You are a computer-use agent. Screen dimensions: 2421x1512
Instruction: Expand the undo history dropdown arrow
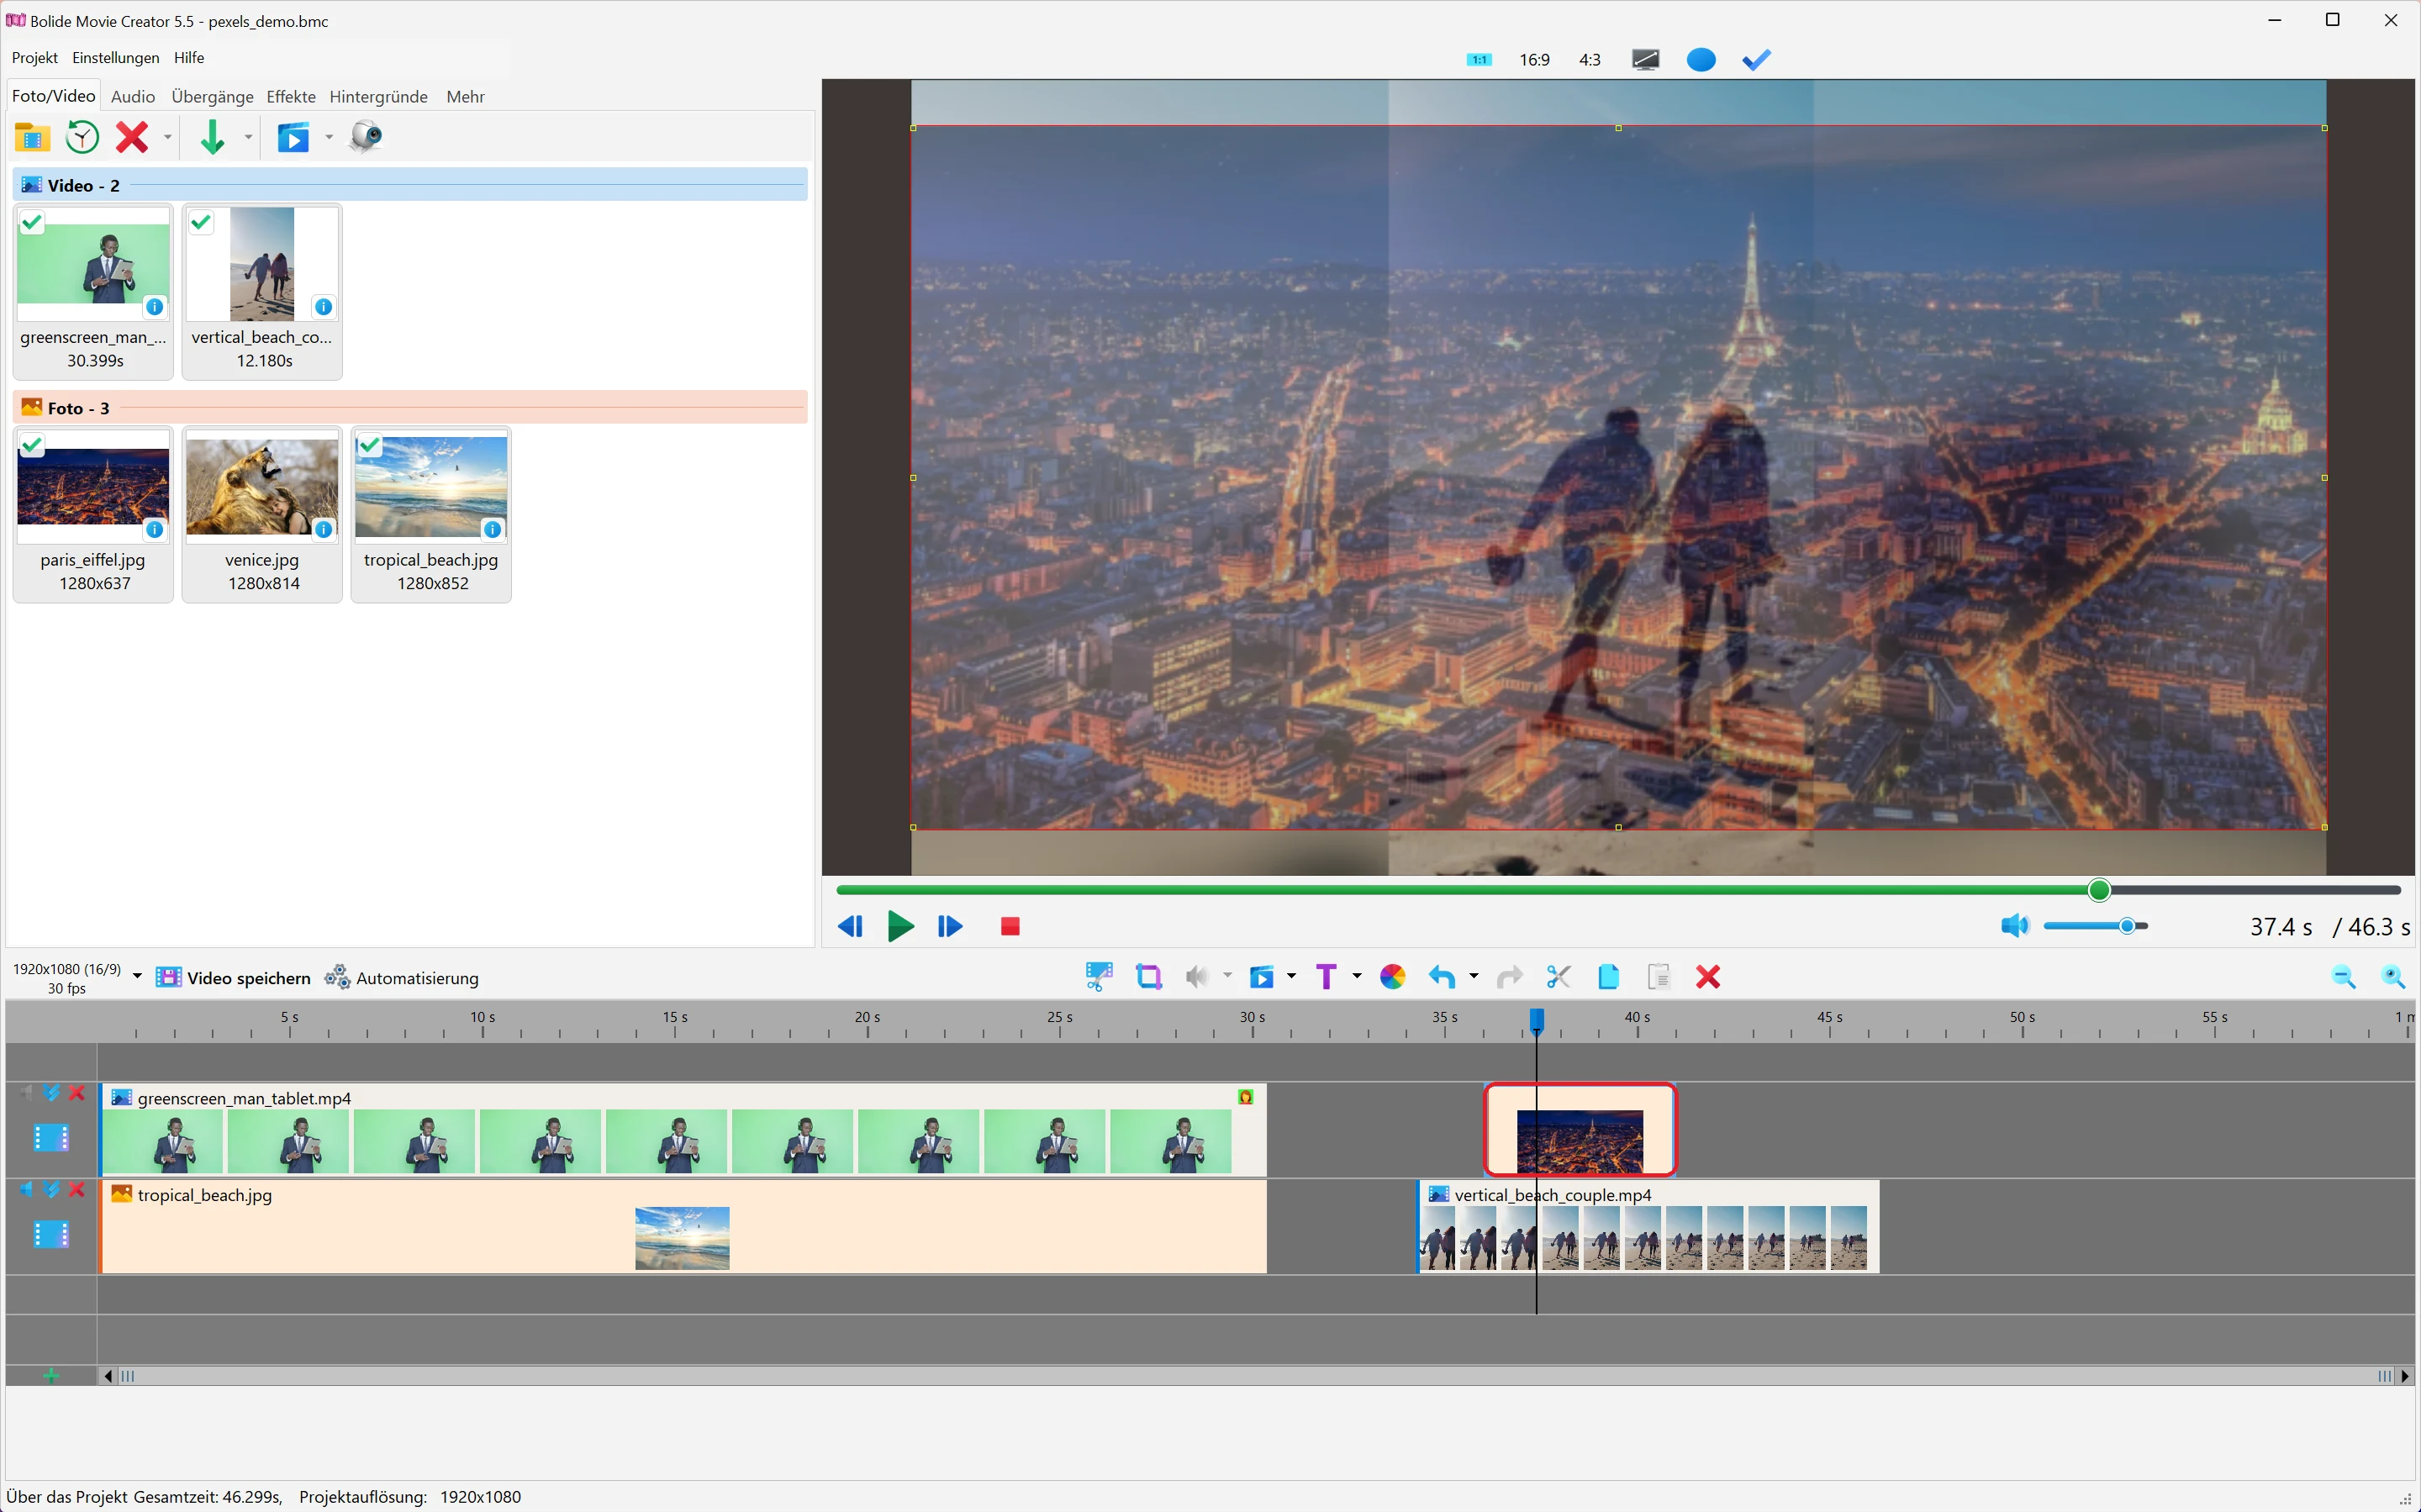point(1474,977)
